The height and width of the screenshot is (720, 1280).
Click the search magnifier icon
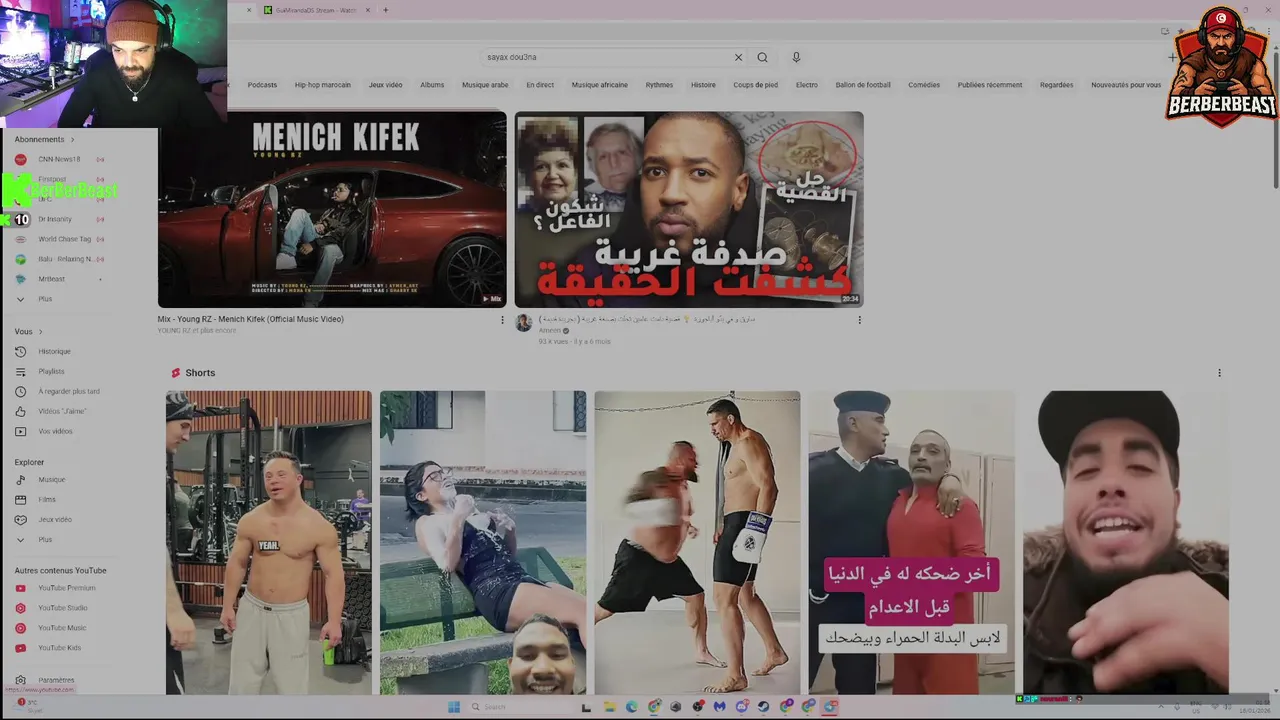tap(762, 57)
